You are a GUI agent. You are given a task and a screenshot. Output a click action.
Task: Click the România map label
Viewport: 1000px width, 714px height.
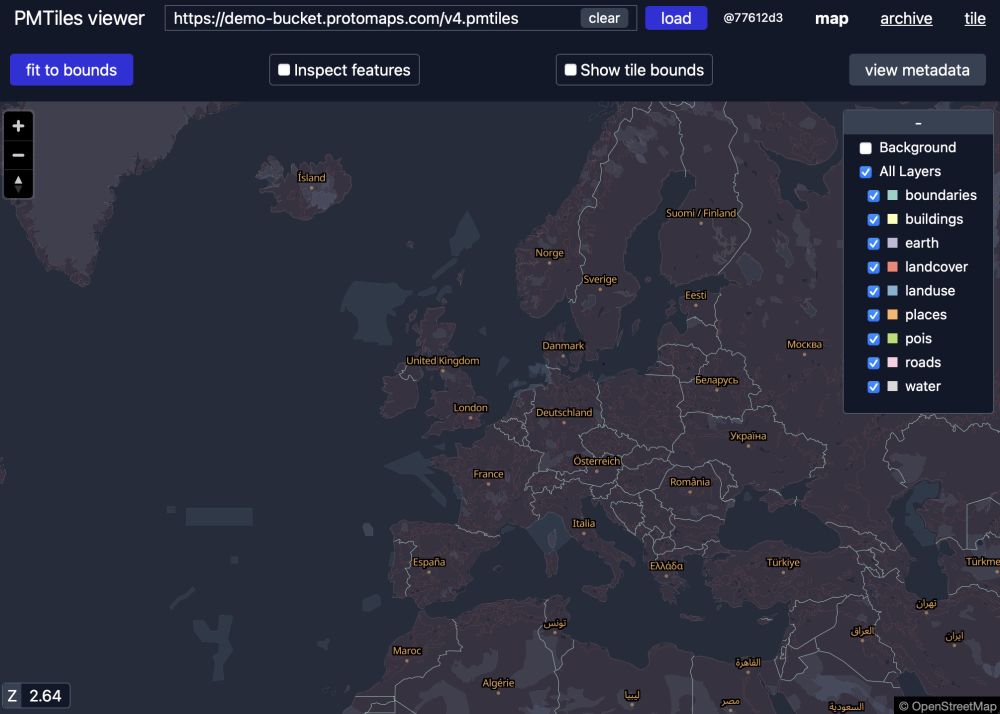[690, 483]
